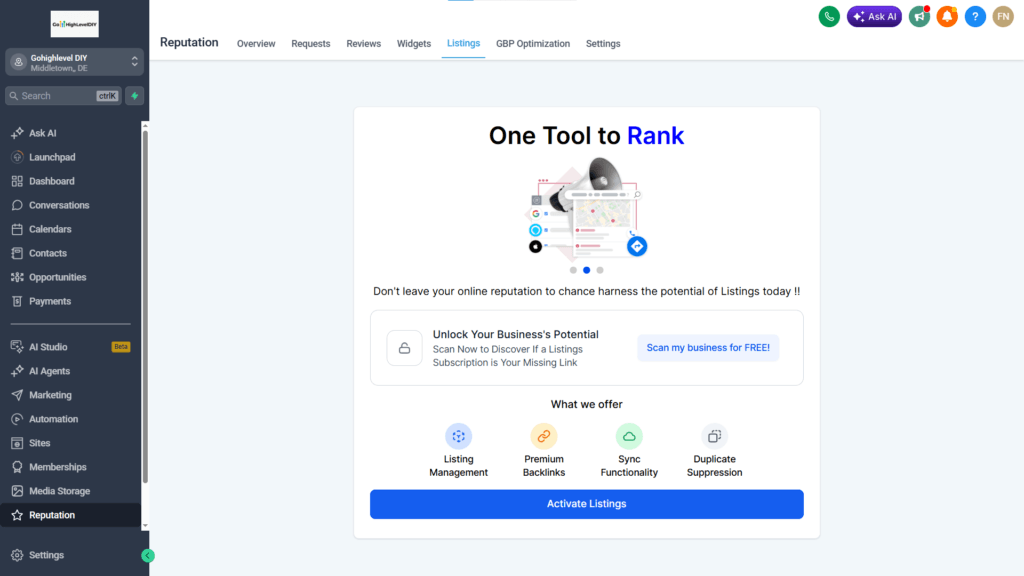Open the FN user avatar menu
Viewport: 1024px width, 576px height.
click(x=1003, y=16)
